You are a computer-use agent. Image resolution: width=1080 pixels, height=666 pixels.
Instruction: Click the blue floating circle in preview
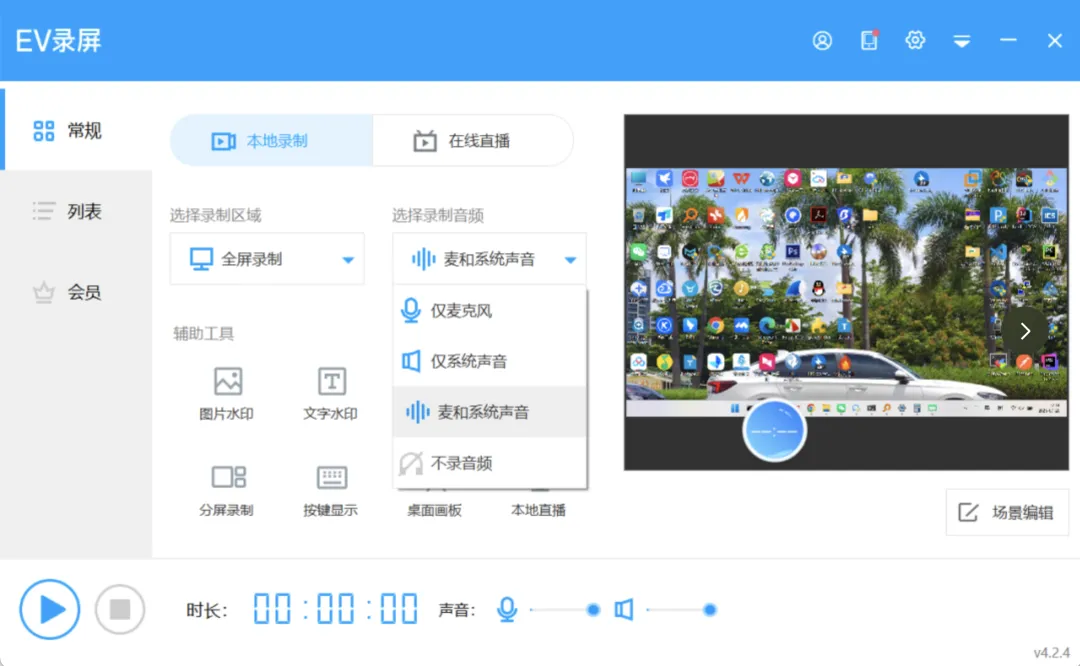coord(774,430)
